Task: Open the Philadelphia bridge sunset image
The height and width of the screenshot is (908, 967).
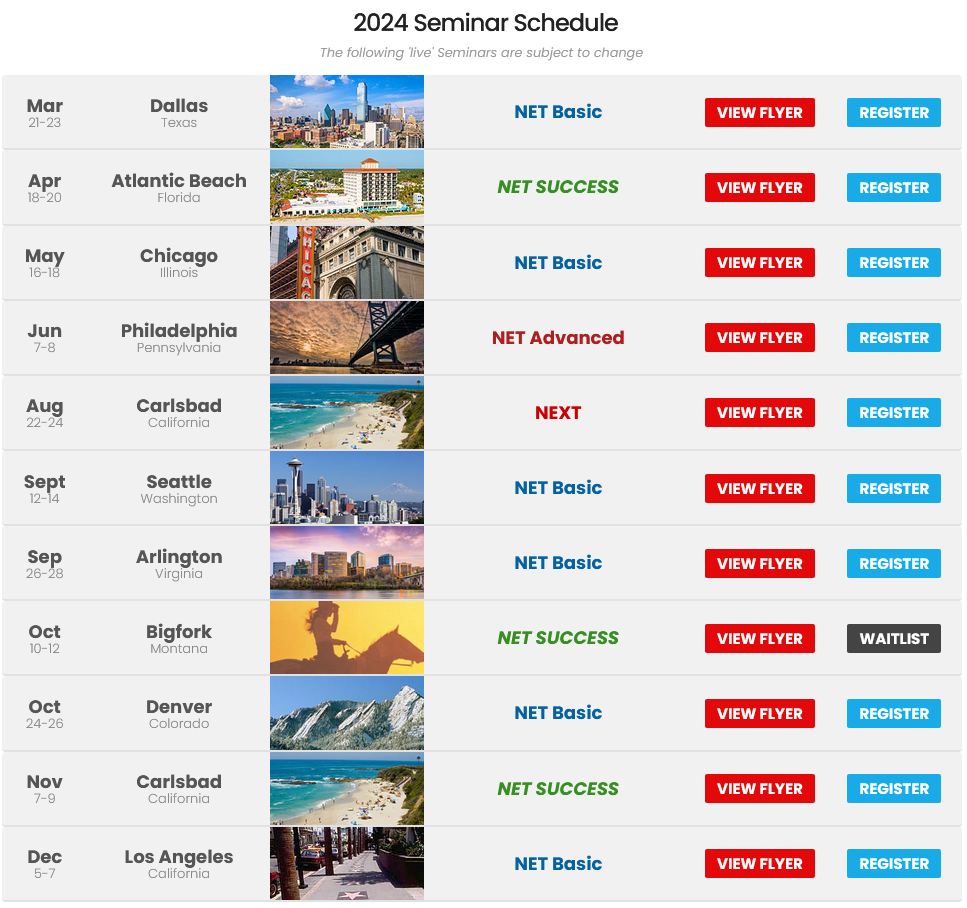Action: click(x=347, y=337)
